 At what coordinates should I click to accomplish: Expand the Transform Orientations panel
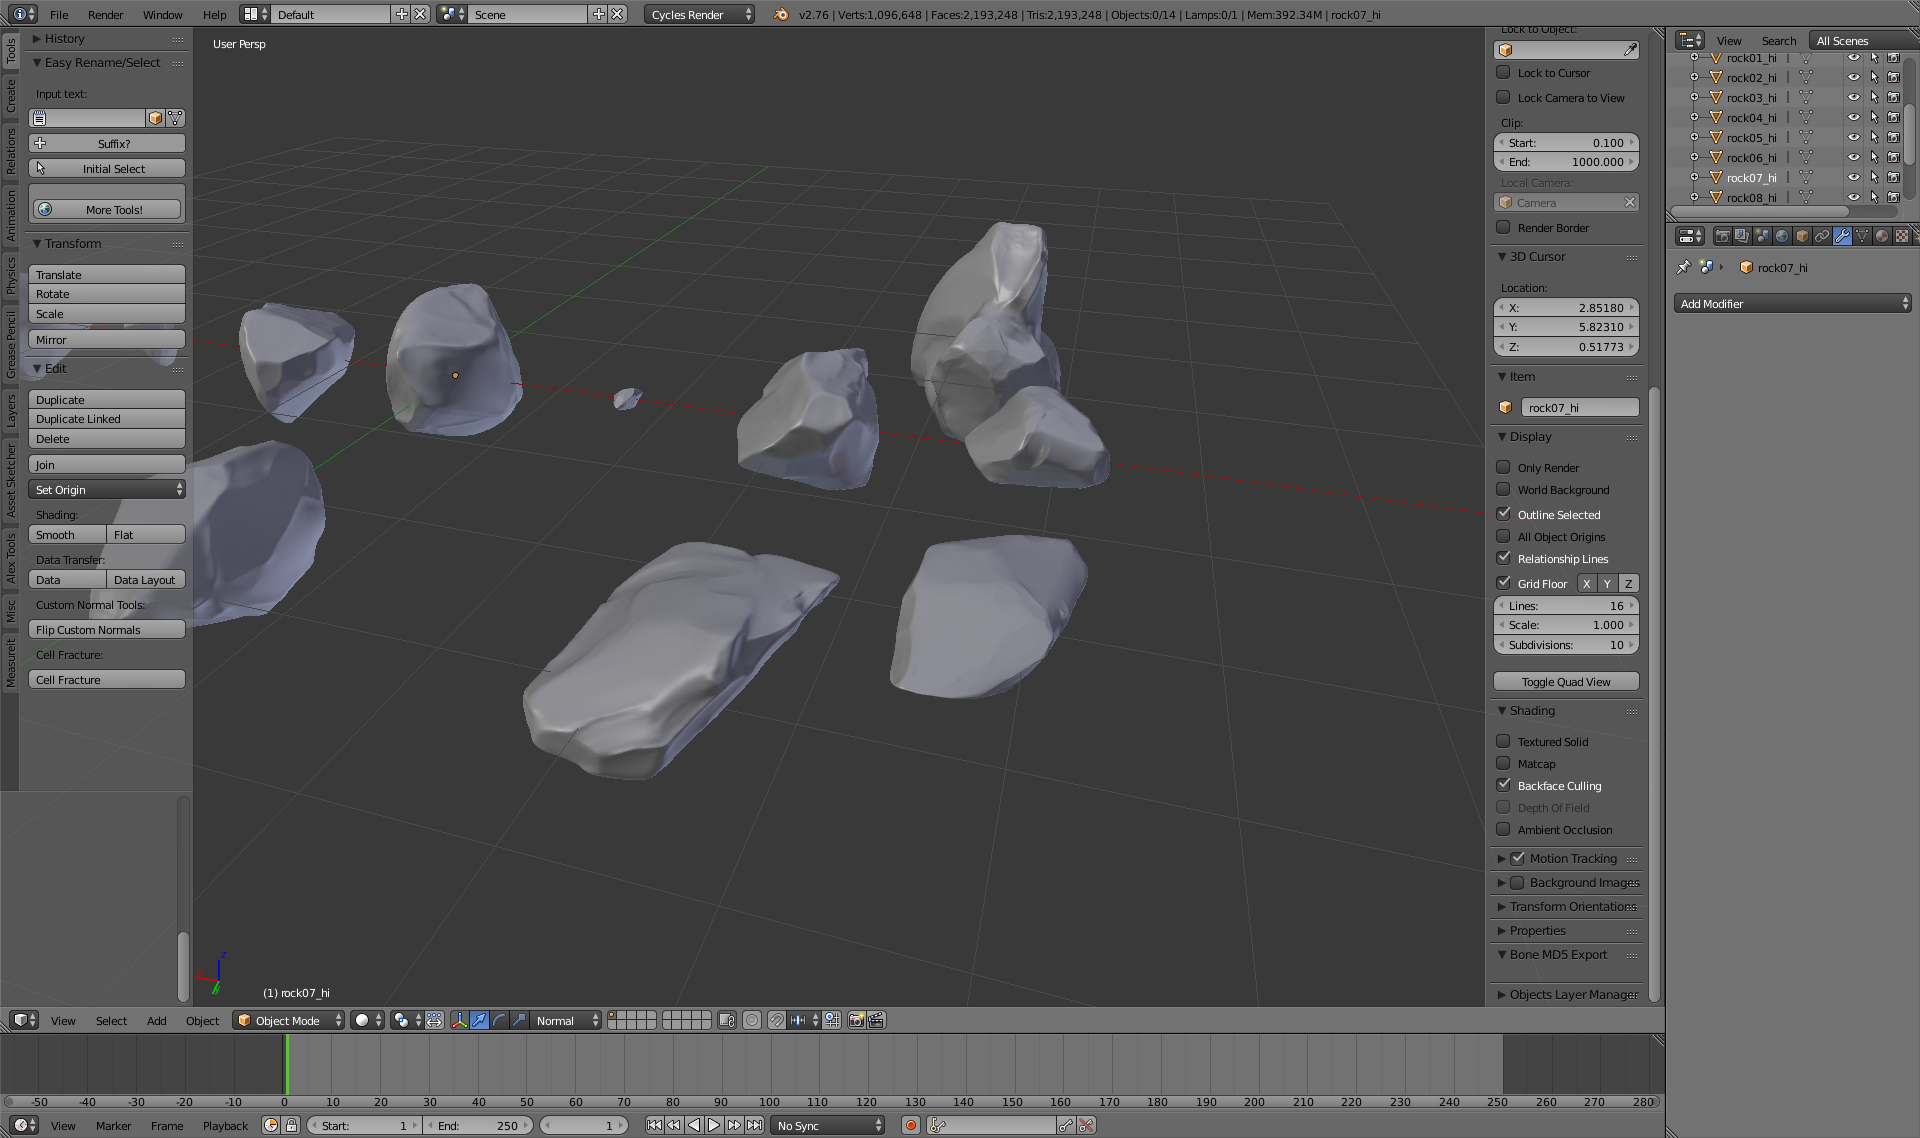pos(1501,907)
